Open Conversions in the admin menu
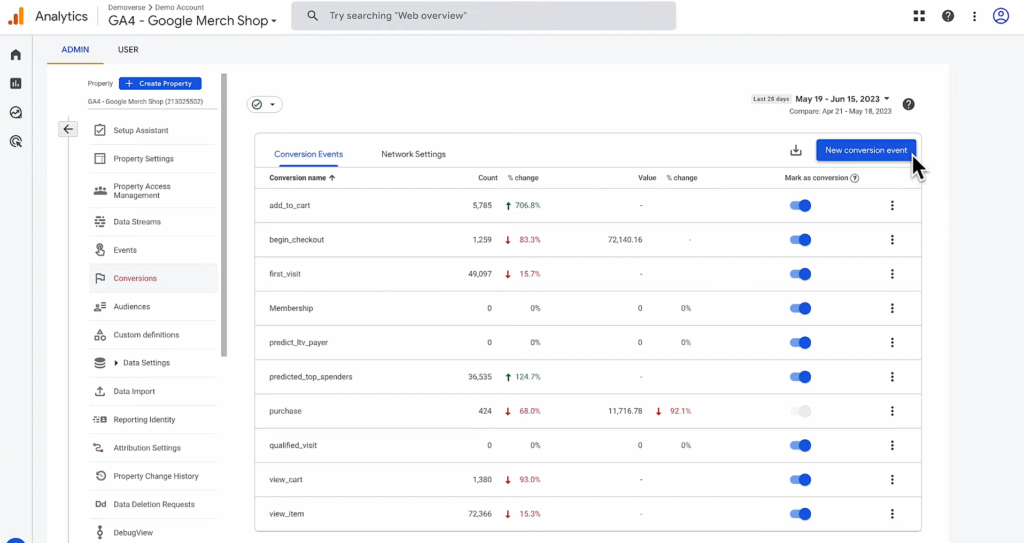The width and height of the screenshot is (1024, 543). click(x=153, y=278)
